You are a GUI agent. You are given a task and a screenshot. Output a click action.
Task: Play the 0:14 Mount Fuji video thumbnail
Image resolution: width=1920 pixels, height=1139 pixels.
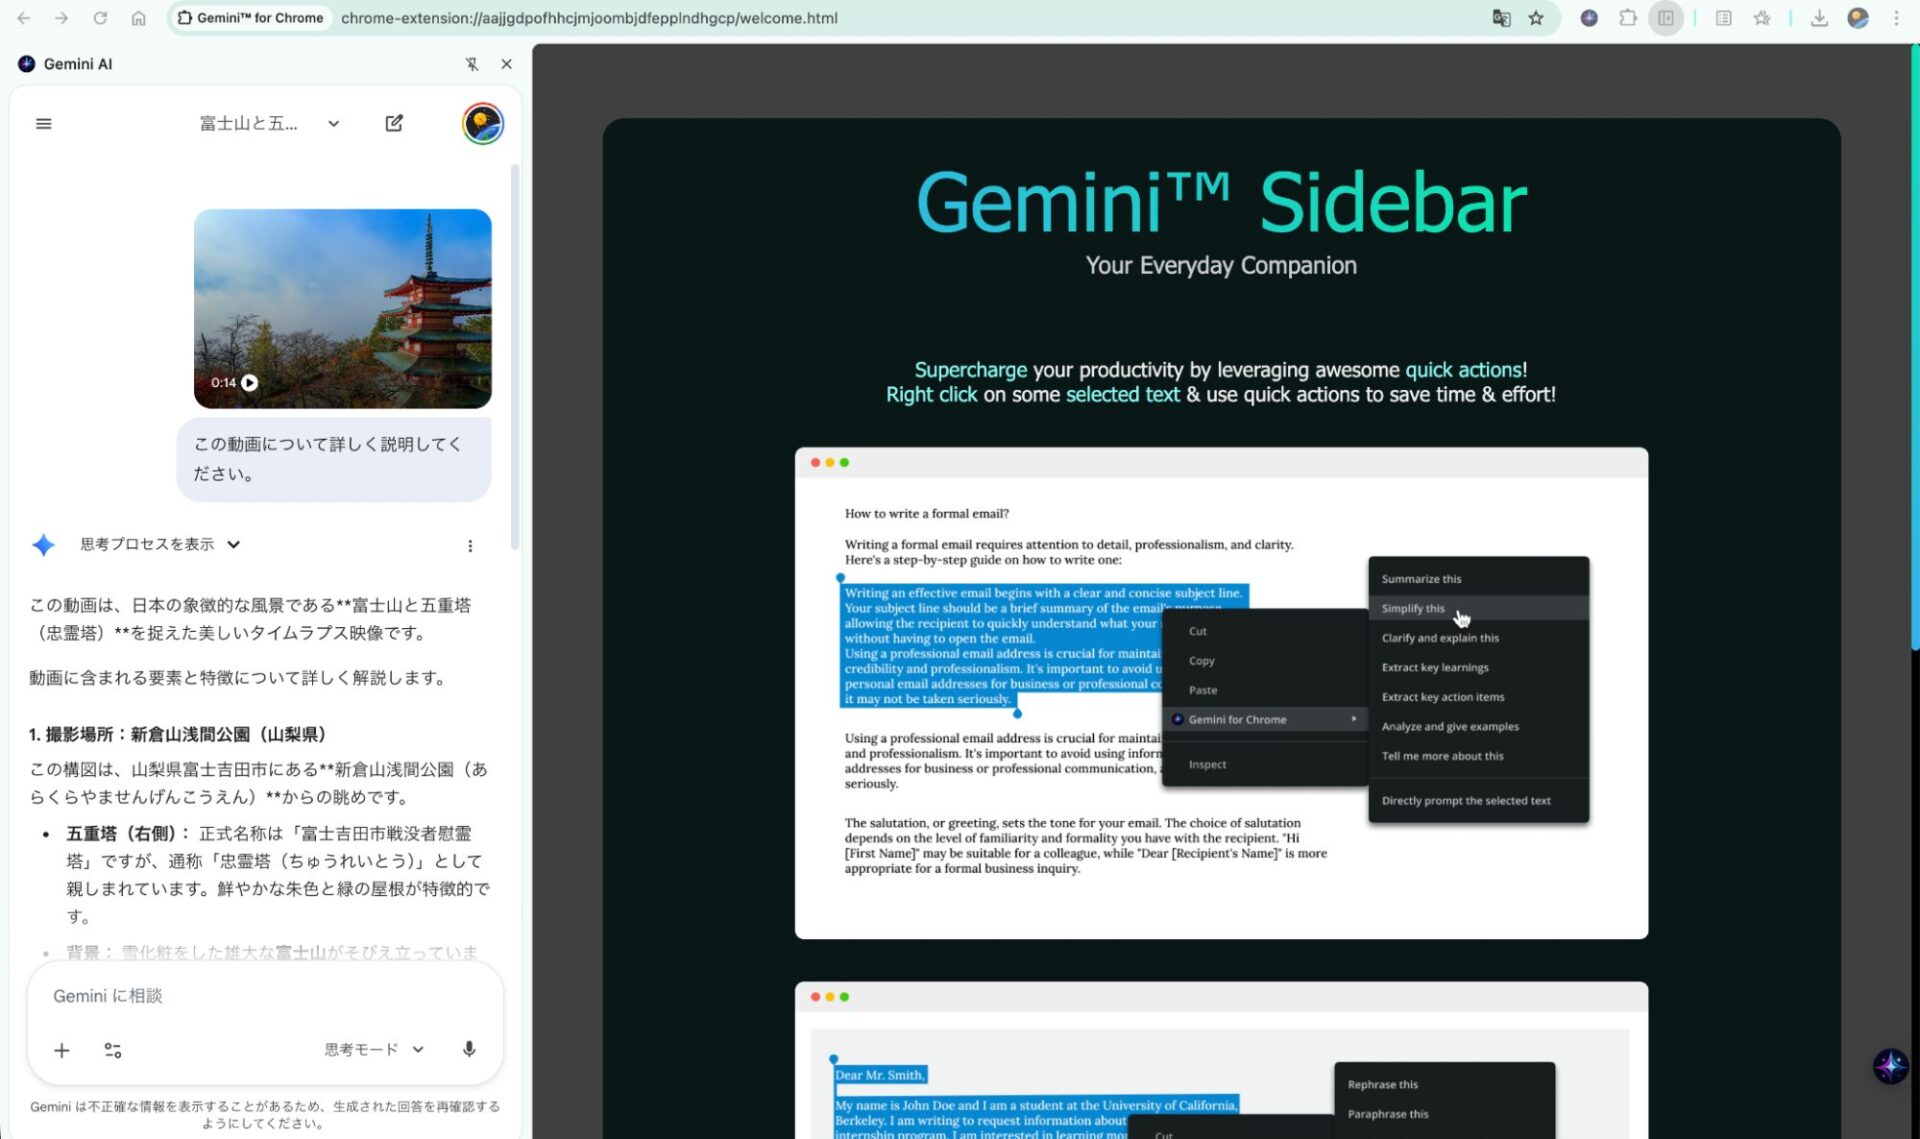click(250, 382)
